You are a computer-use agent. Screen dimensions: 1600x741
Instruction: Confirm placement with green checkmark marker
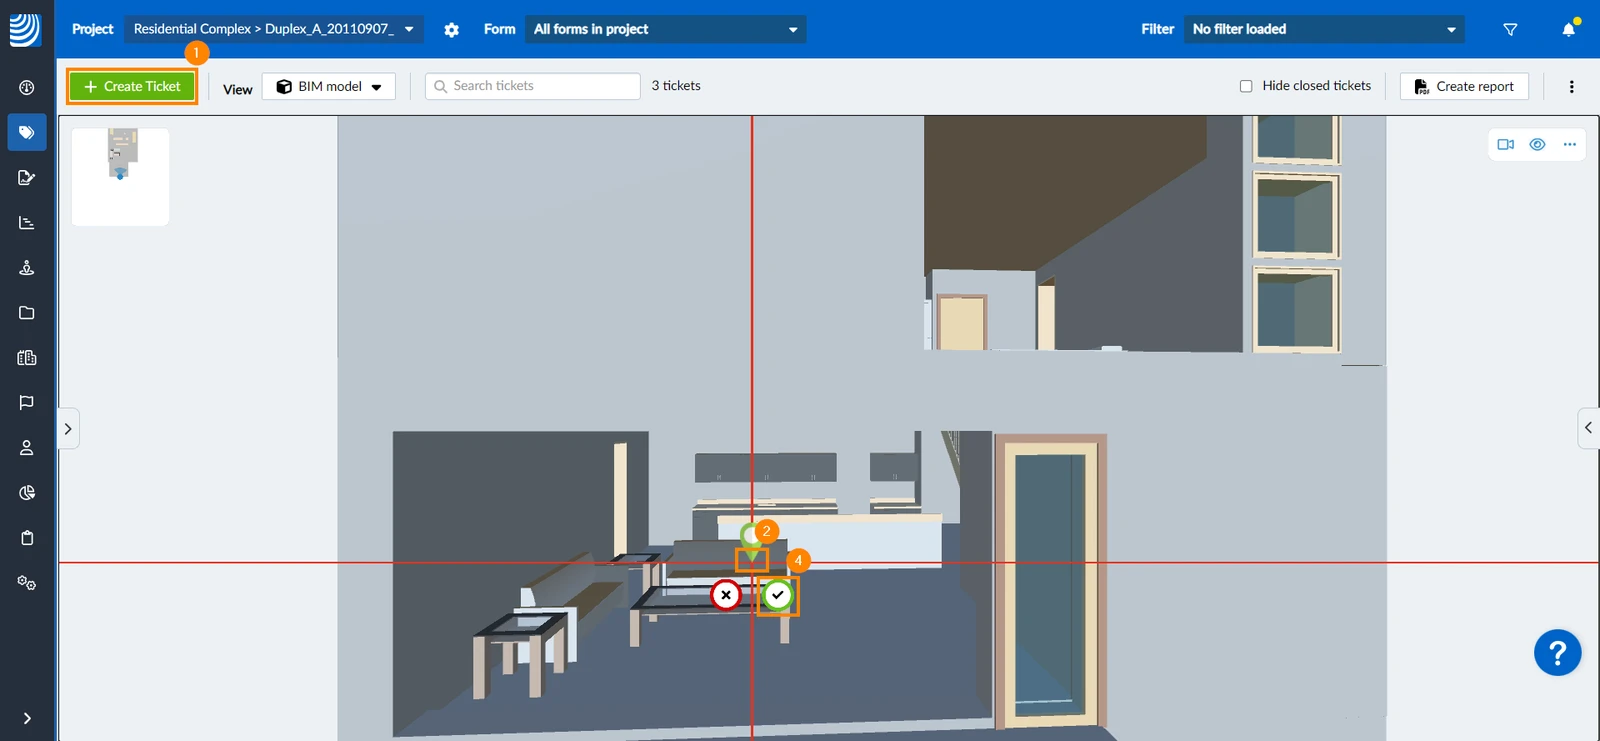click(x=778, y=596)
